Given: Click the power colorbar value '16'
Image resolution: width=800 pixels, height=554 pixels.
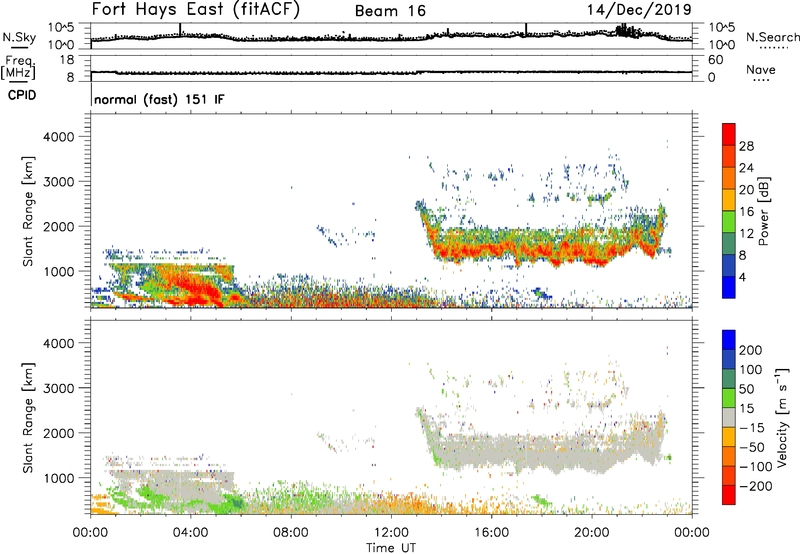Looking at the screenshot, I should coord(746,212).
